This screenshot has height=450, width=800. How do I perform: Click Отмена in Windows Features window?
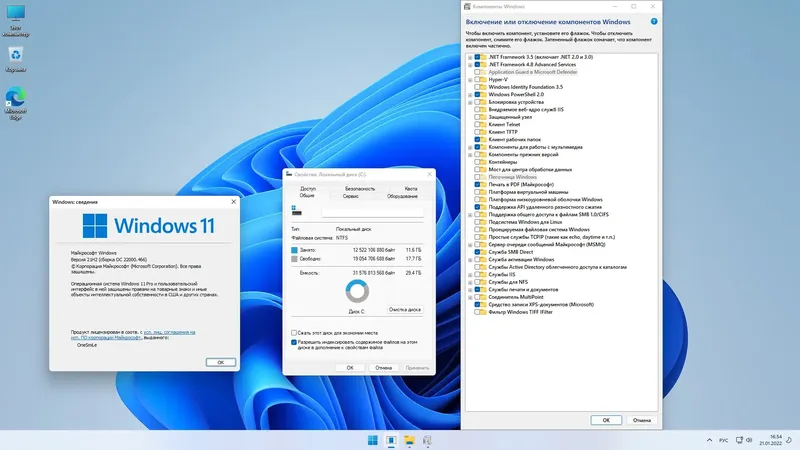[x=641, y=420]
